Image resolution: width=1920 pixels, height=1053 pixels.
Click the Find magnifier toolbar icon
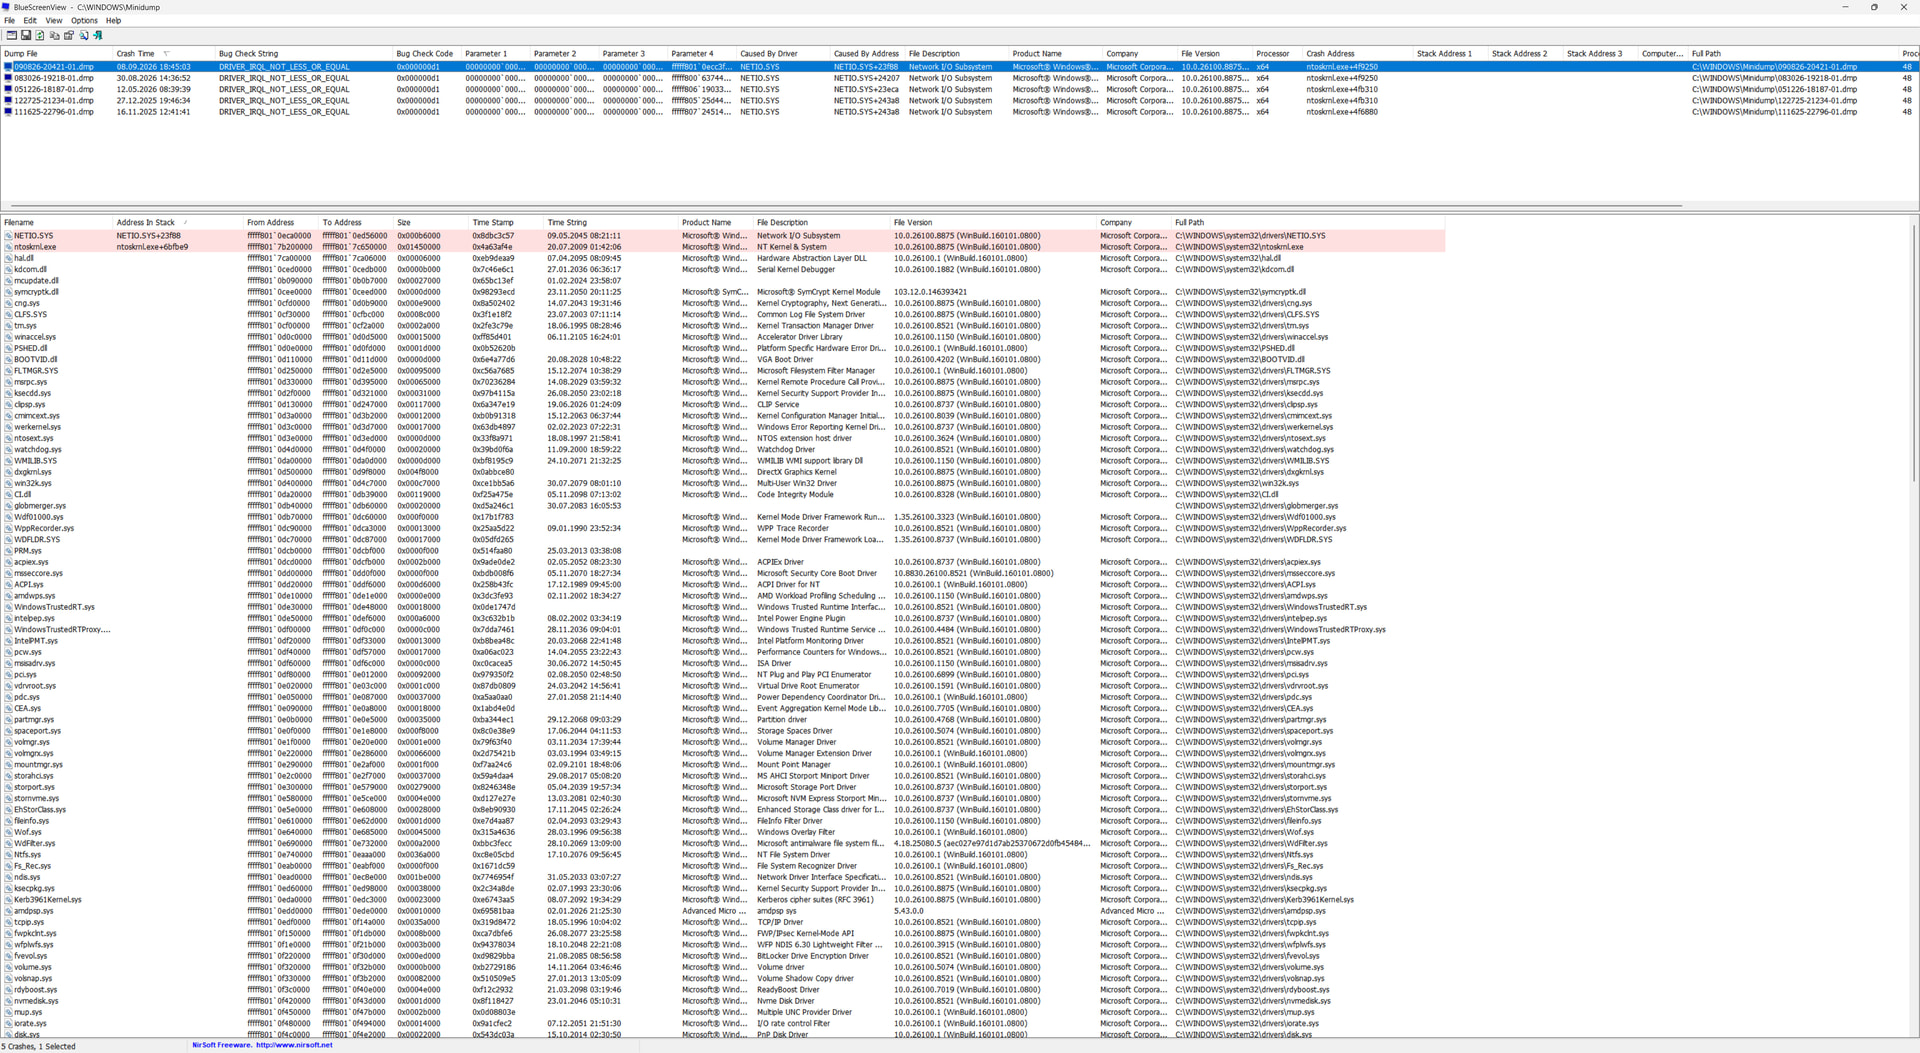pos(84,35)
